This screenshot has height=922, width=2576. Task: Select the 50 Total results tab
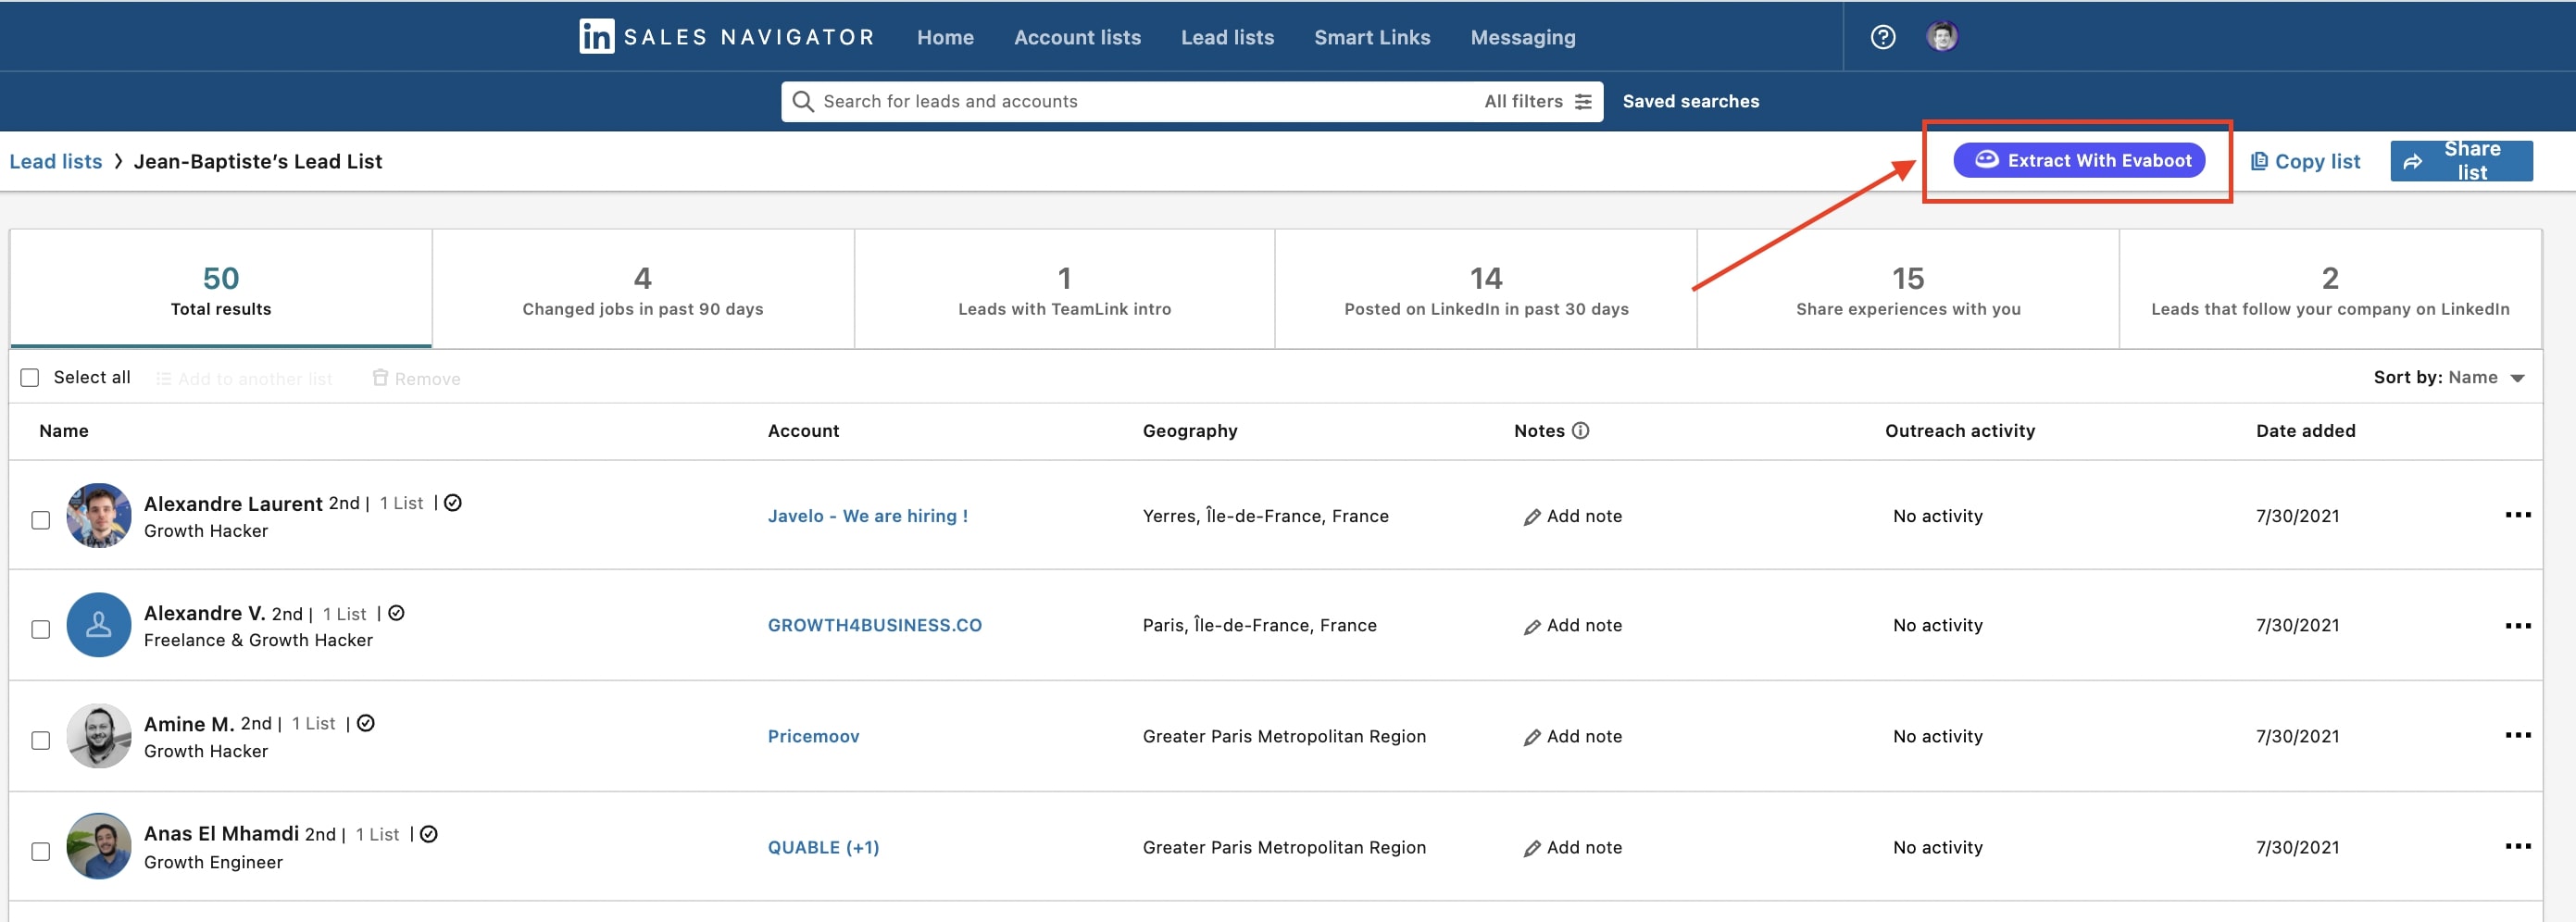221,289
